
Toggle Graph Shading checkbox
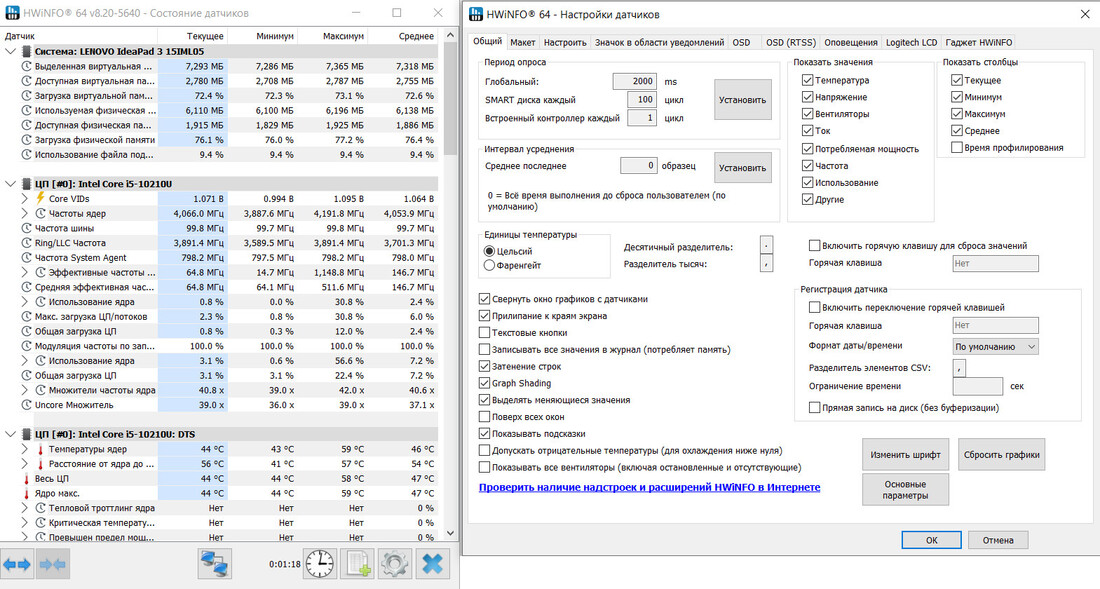click(x=484, y=383)
